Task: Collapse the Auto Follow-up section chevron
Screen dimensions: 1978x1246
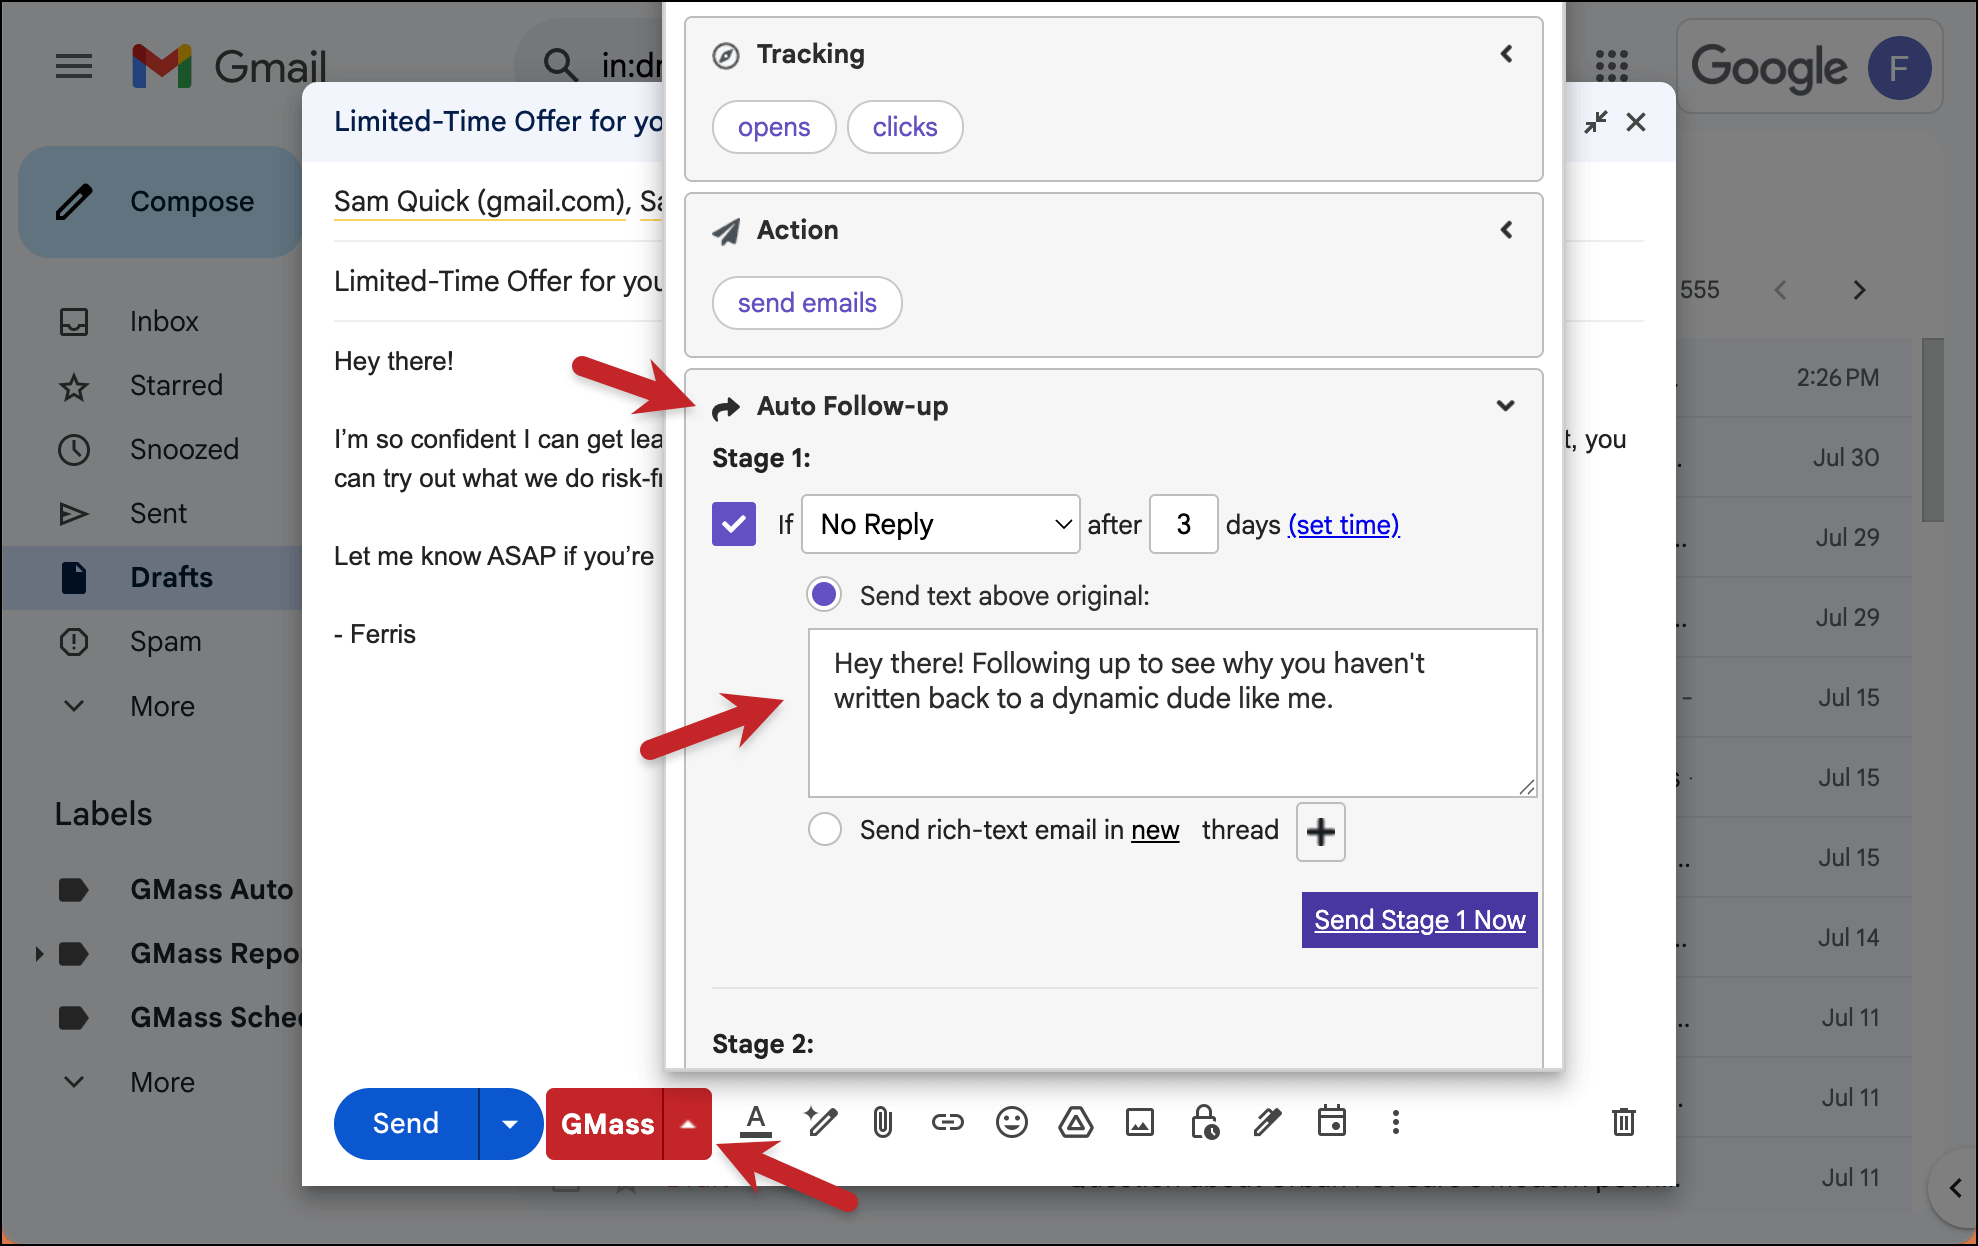Action: 1505,405
